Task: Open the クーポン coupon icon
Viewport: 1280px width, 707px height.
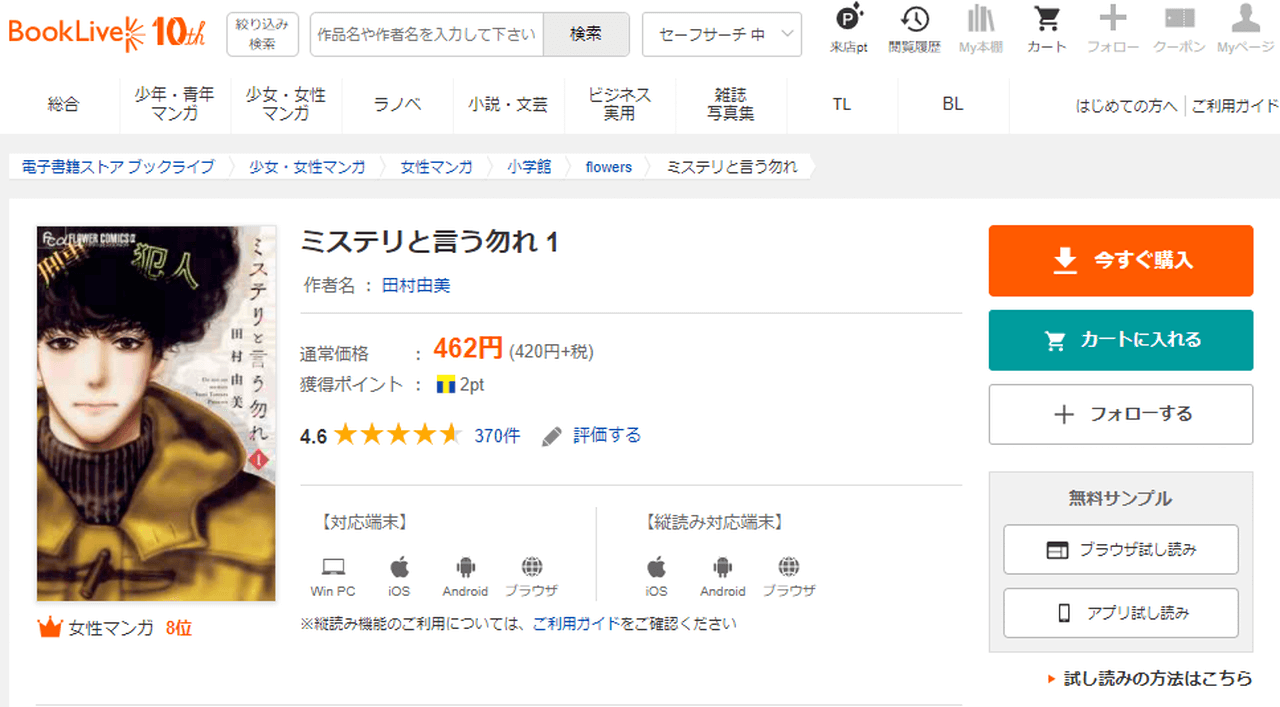Action: (x=1179, y=20)
